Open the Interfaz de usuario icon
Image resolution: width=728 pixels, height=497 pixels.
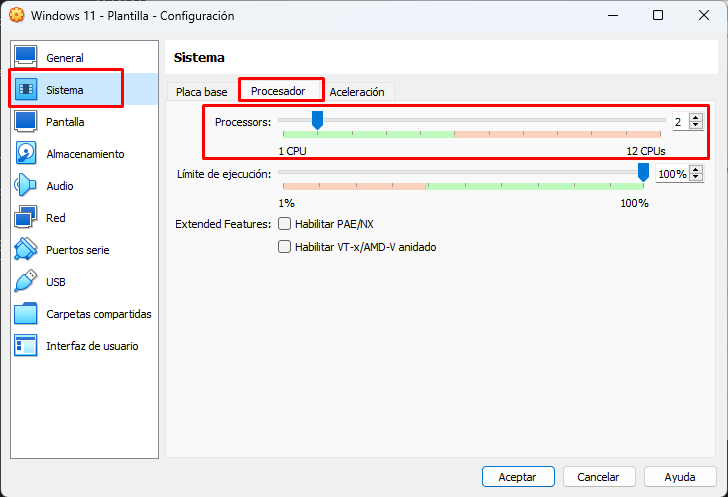point(26,346)
